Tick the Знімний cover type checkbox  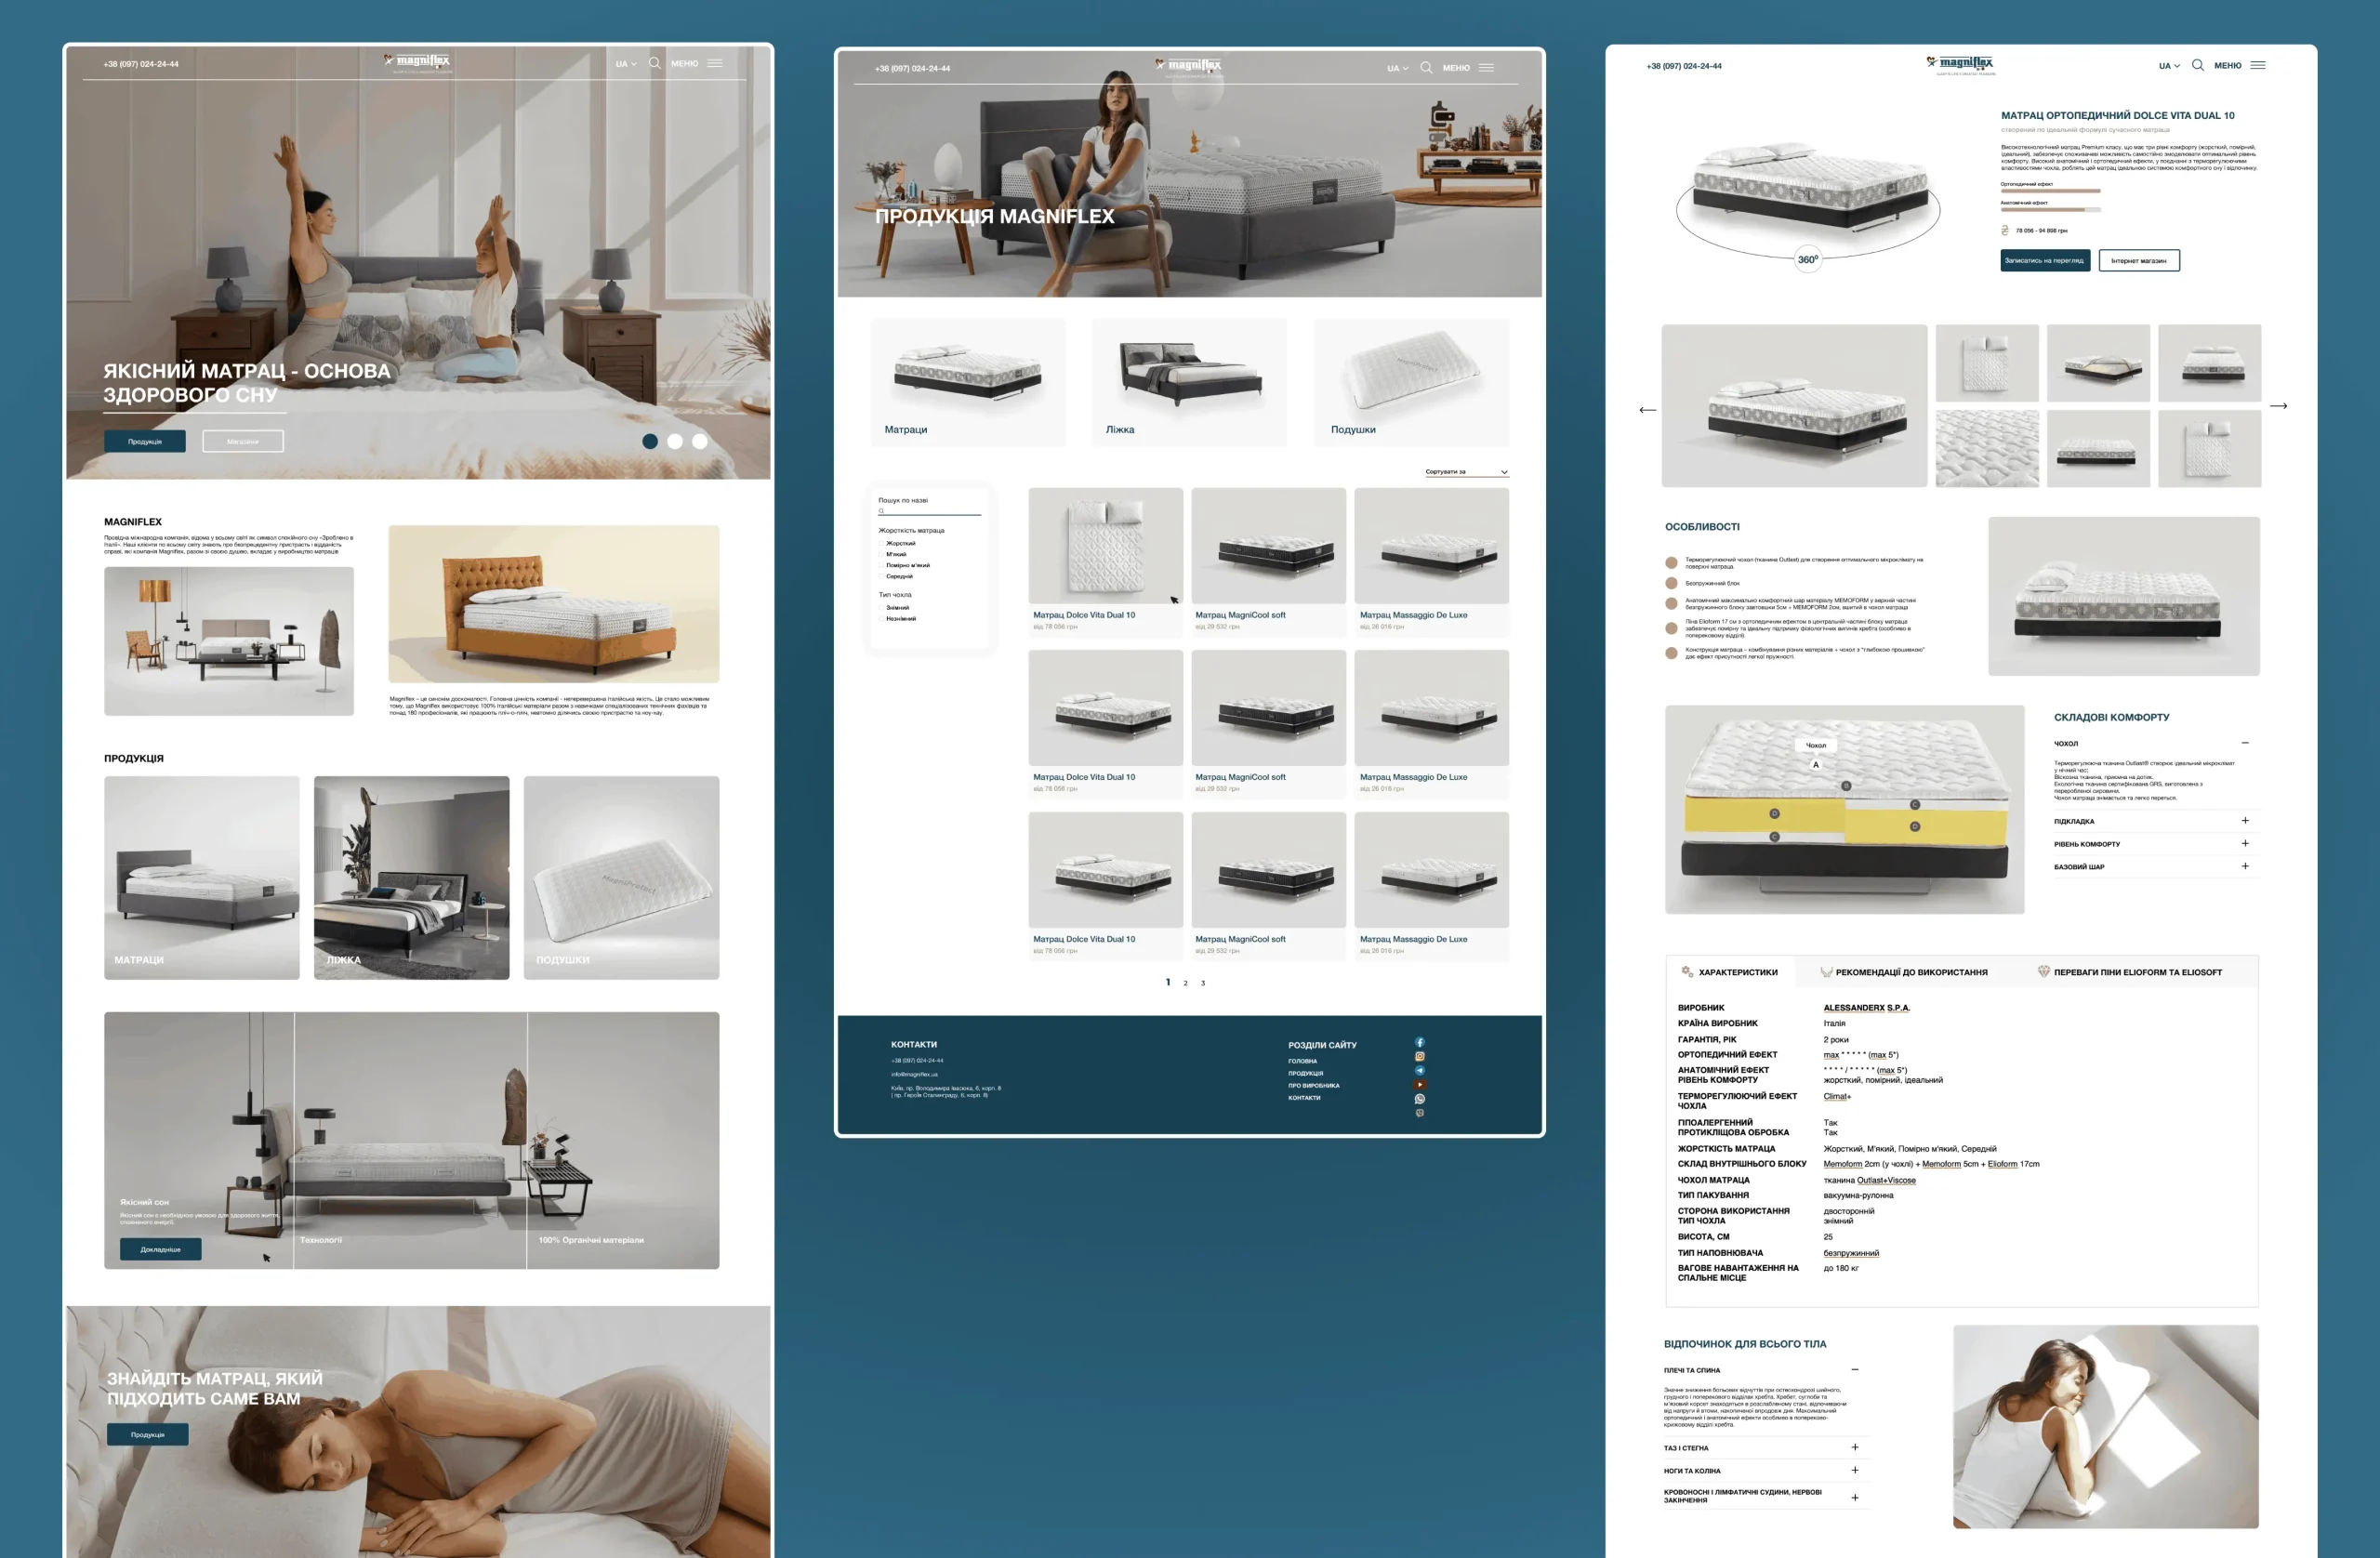[882, 607]
